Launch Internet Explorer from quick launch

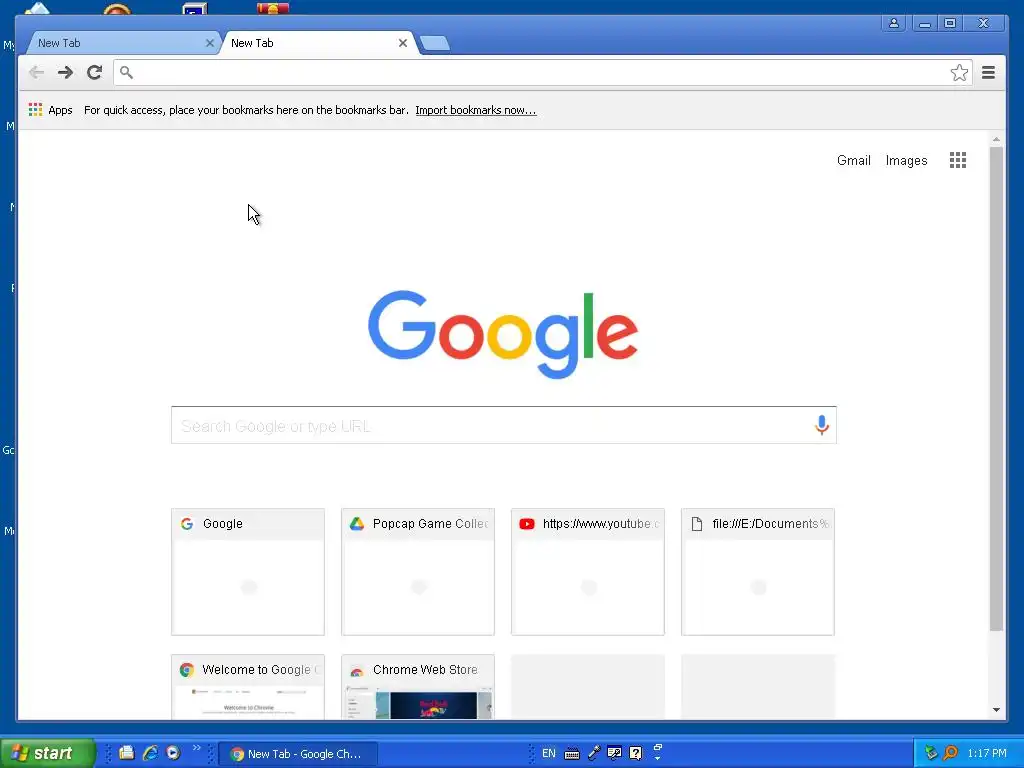pyautogui.click(x=150, y=753)
